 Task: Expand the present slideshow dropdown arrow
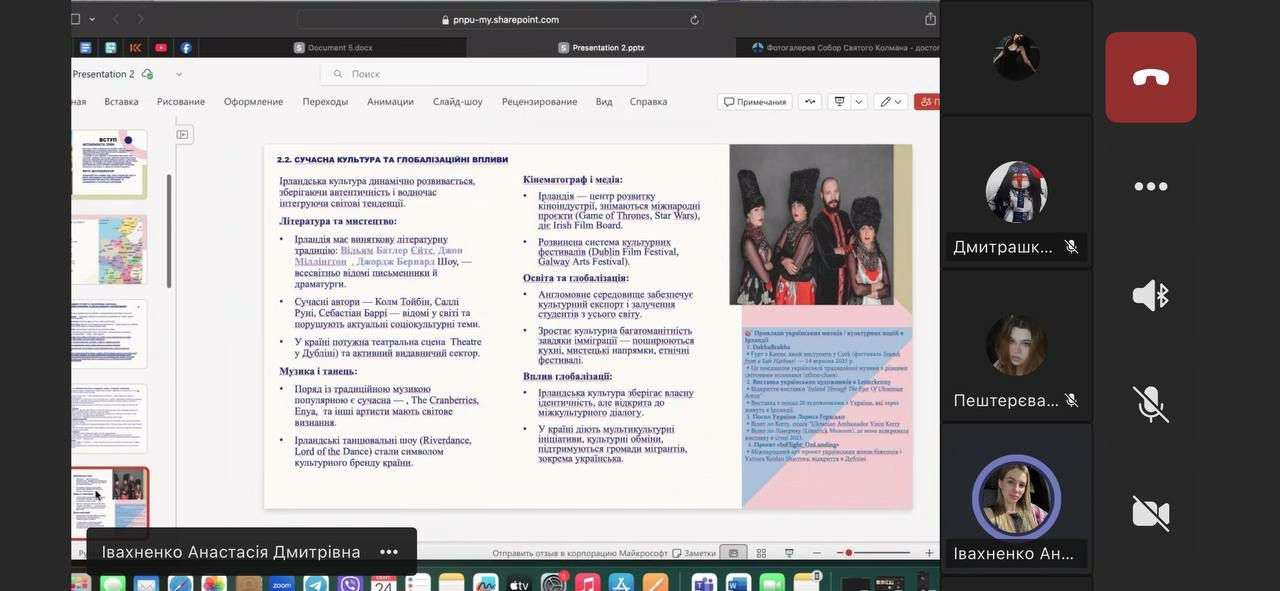coord(859,102)
